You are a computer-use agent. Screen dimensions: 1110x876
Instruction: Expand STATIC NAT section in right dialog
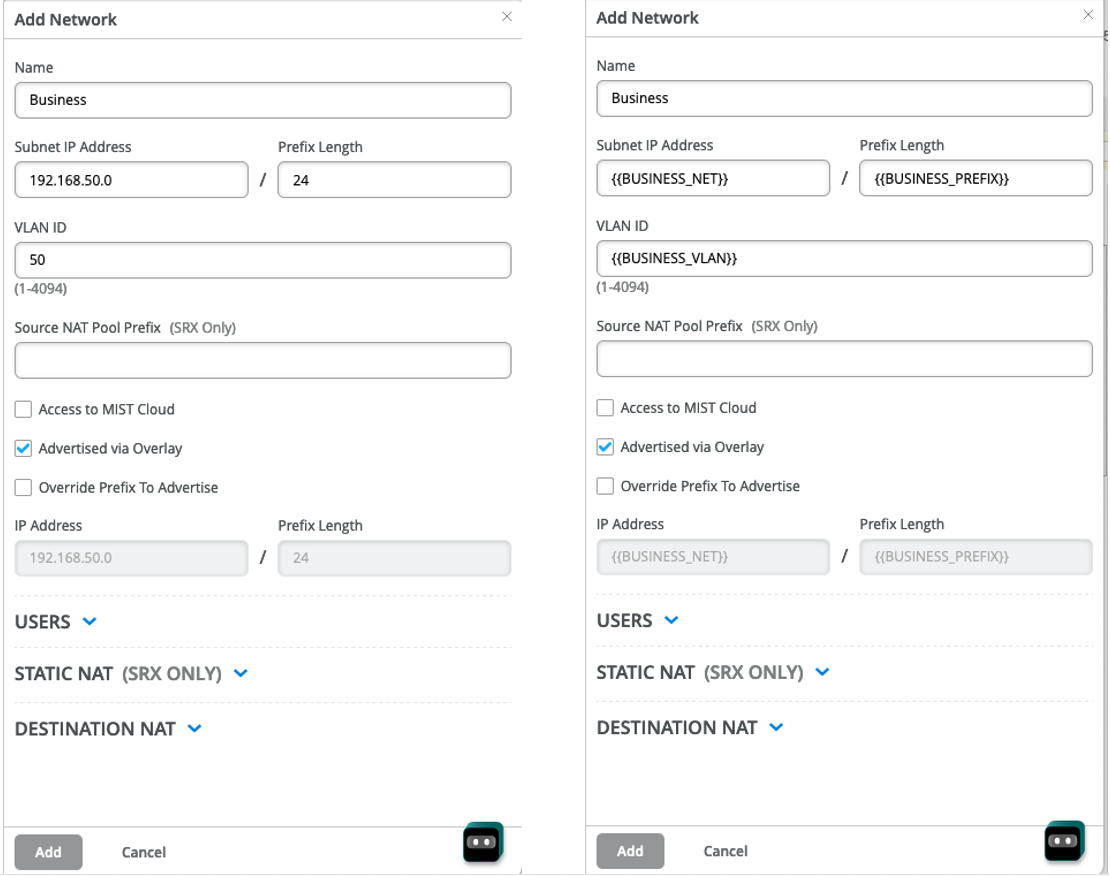click(x=822, y=672)
